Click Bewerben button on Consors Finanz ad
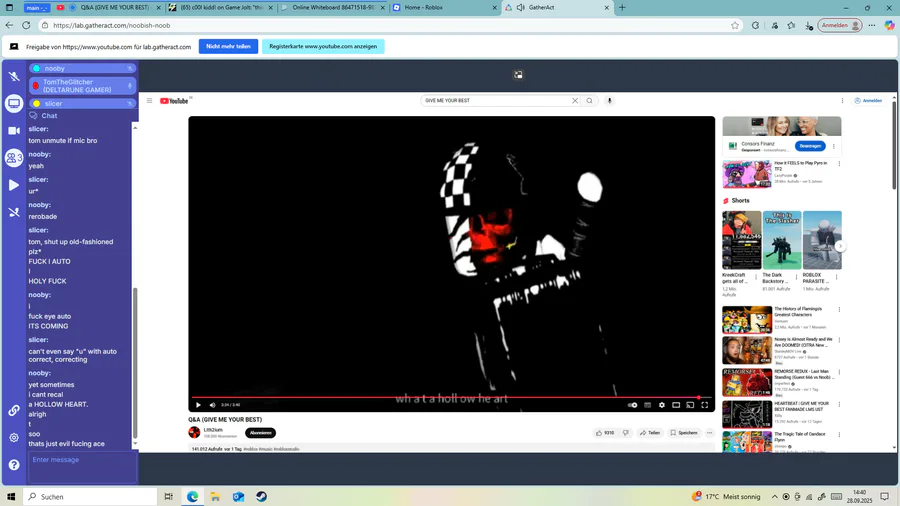This screenshot has height=506, width=900. [x=810, y=146]
